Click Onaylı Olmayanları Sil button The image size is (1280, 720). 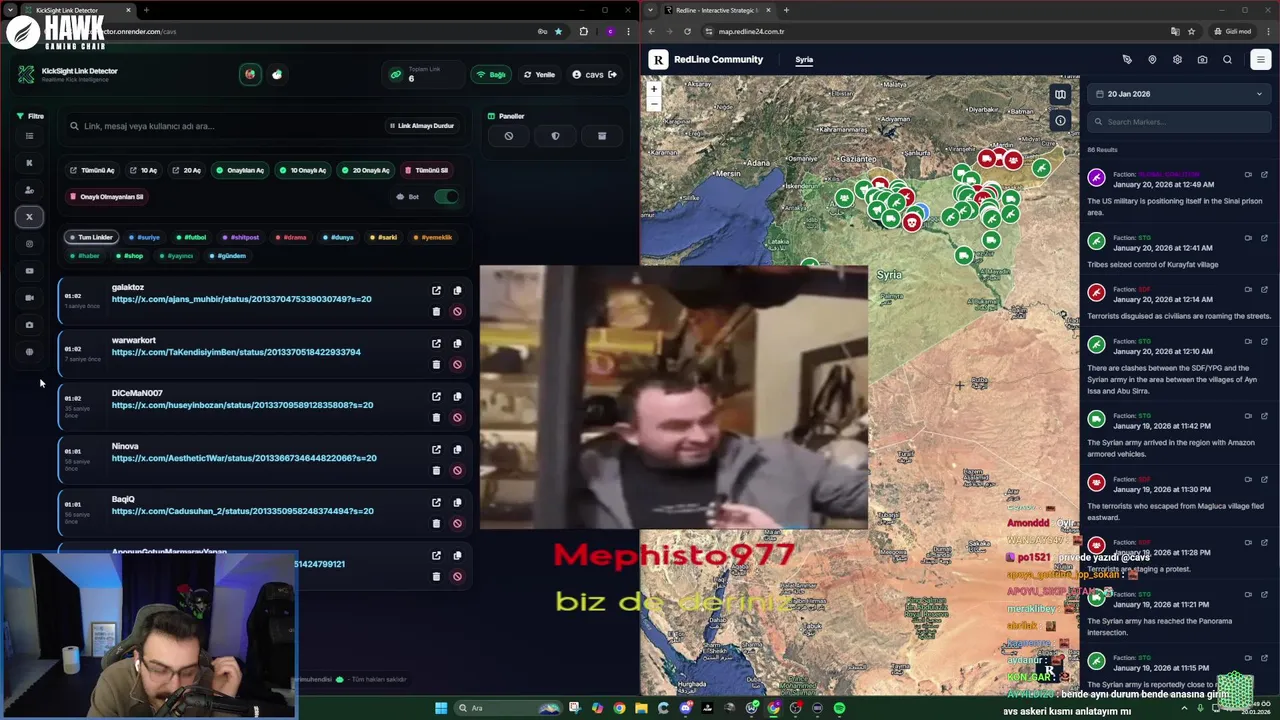tap(107, 197)
